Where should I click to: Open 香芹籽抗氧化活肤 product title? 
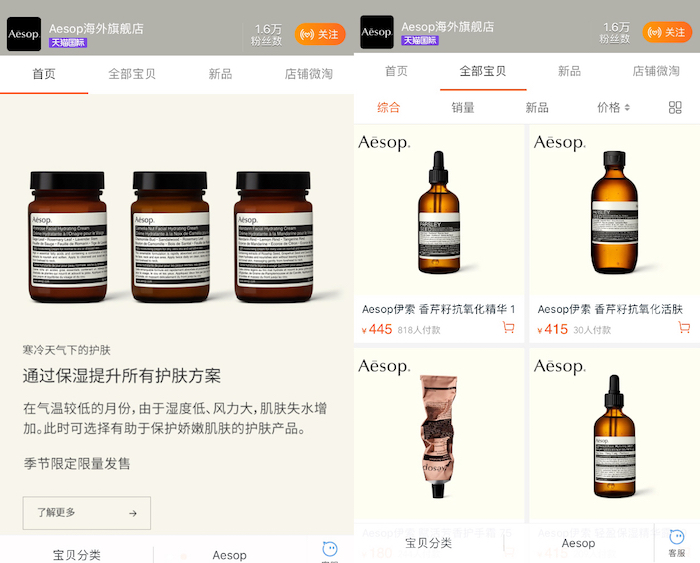(x=610, y=309)
